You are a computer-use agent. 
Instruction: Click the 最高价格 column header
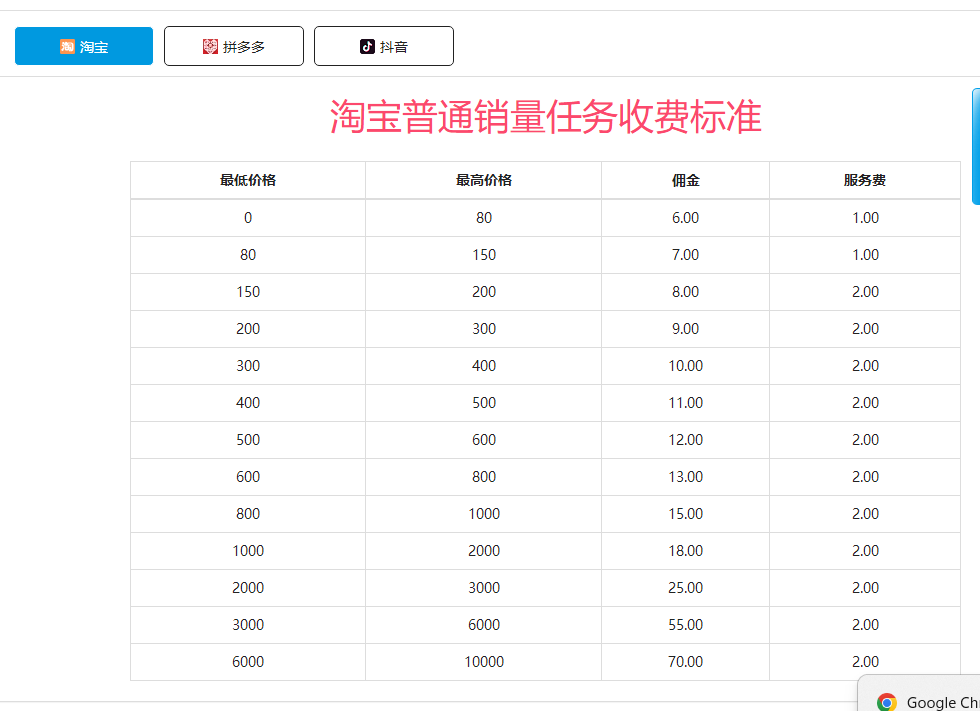coord(484,181)
